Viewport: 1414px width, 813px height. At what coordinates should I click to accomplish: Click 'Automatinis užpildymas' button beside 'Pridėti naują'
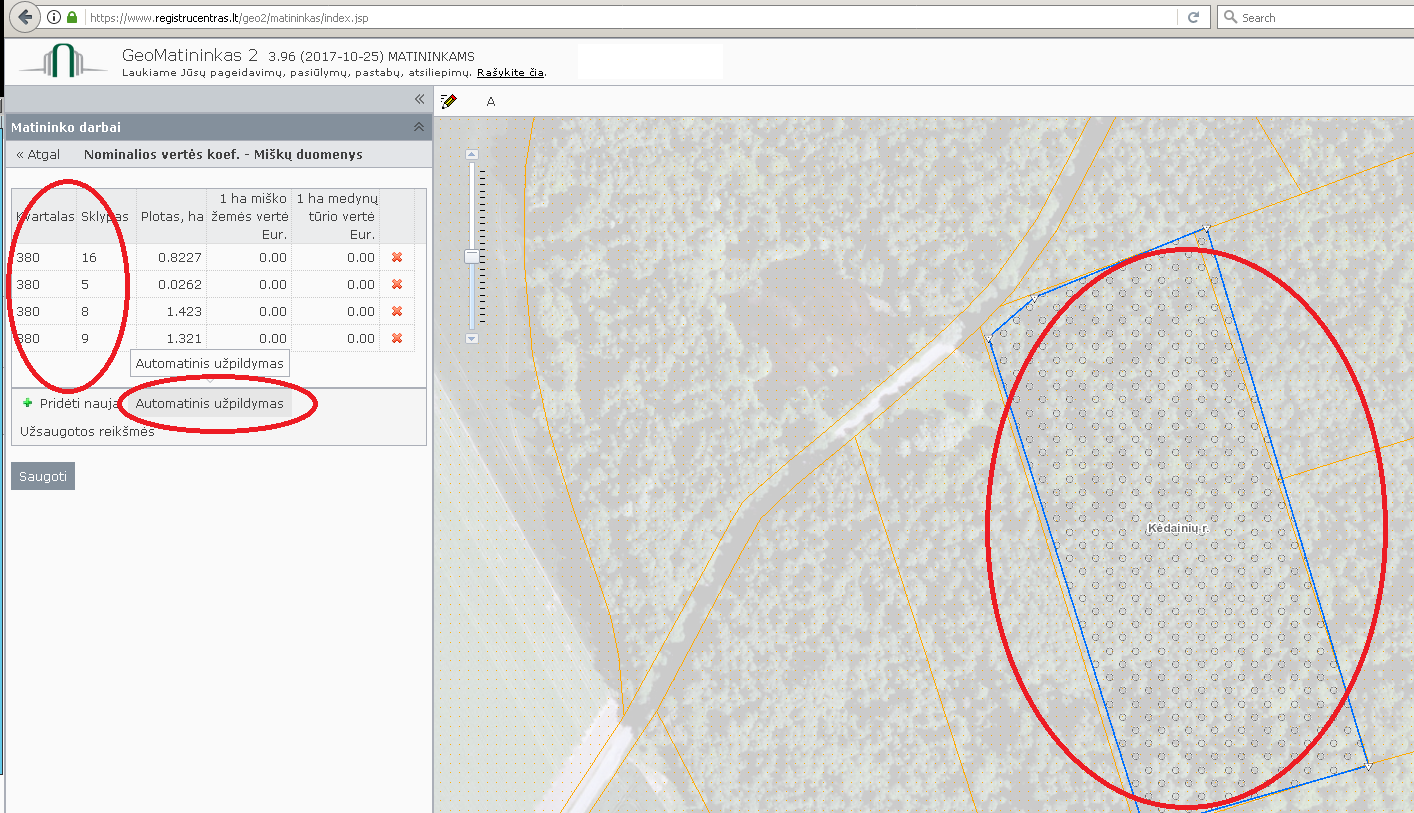(210, 403)
